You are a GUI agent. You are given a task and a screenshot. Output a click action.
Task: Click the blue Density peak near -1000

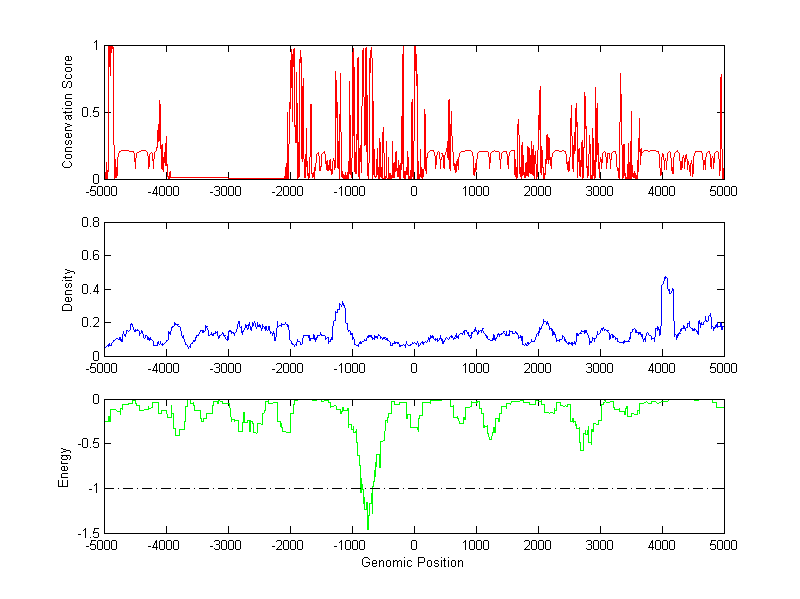pyautogui.click(x=342, y=304)
